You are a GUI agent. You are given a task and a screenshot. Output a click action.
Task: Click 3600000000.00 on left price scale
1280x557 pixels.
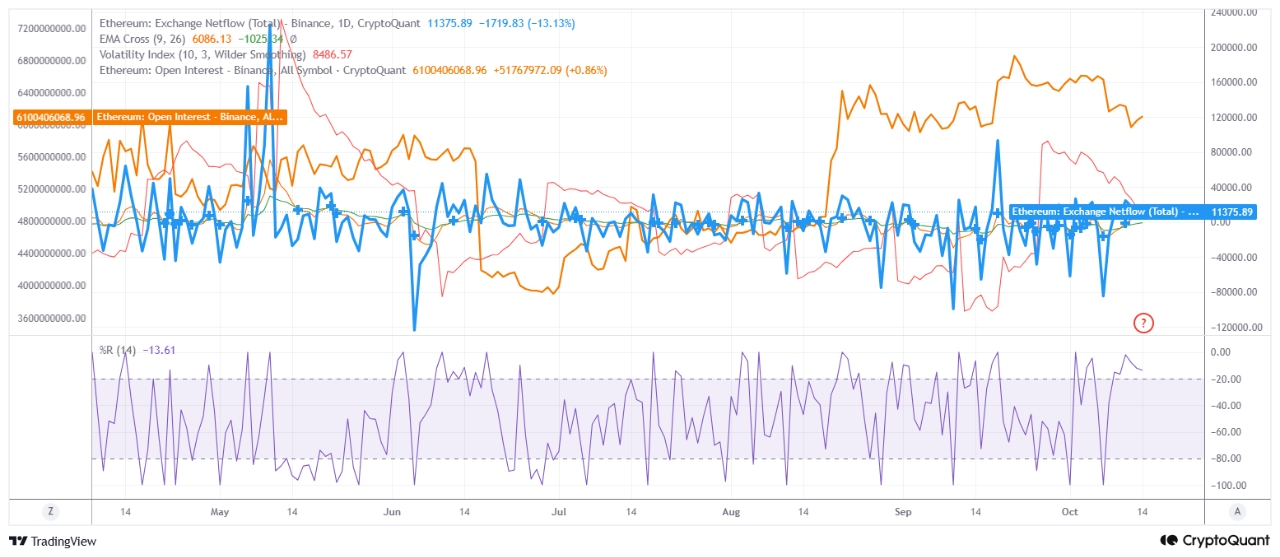point(52,318)
